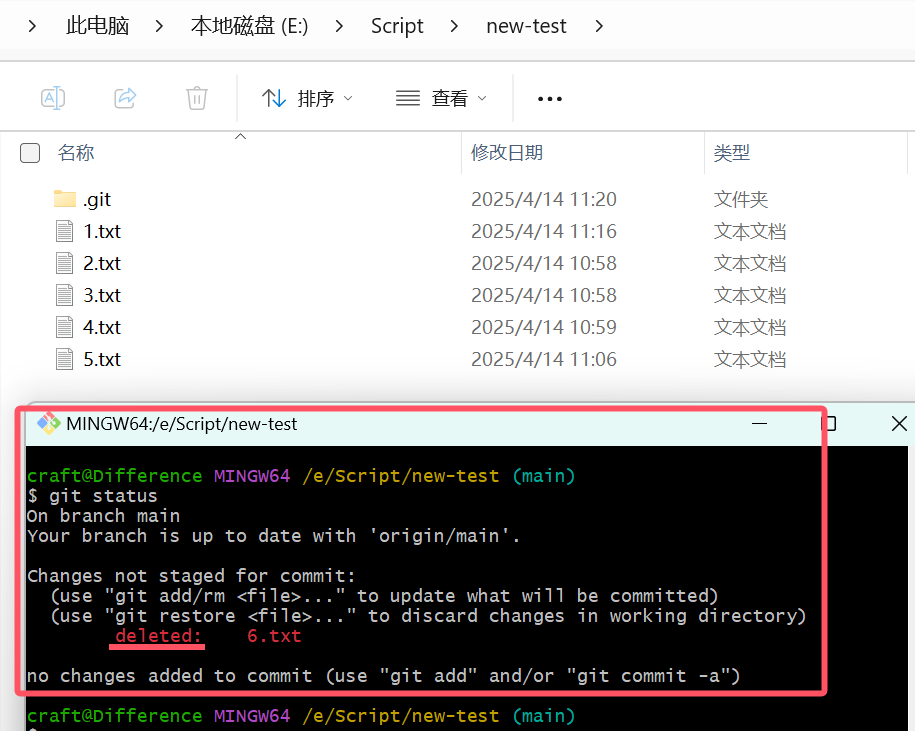Expand the chevron after 此电脑
The width and height of the screenshot is (915, 731).
[159, 26]
